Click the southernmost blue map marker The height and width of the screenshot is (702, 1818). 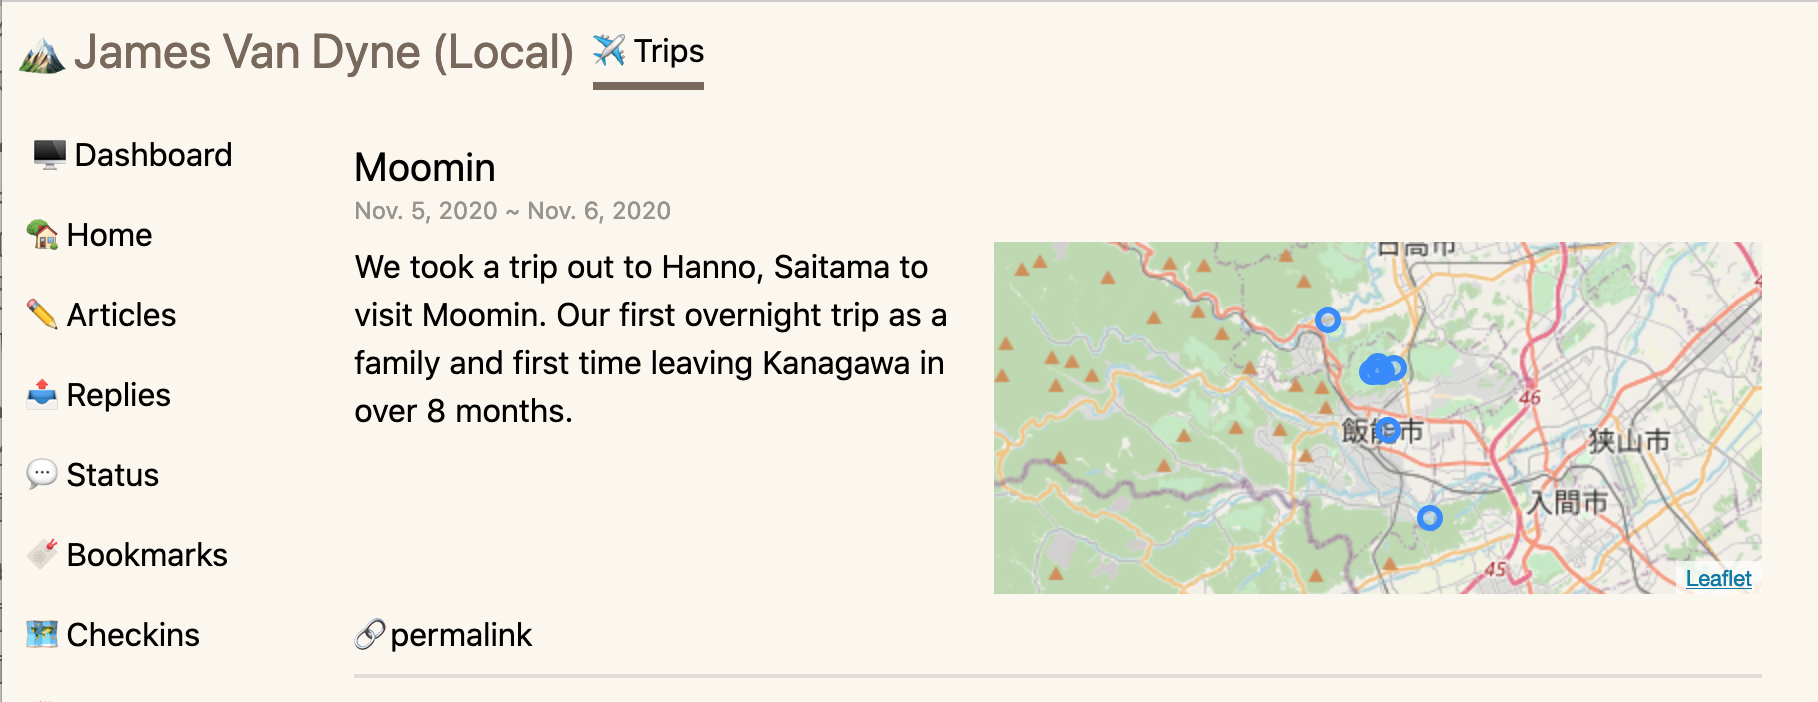pos(1430,518)
